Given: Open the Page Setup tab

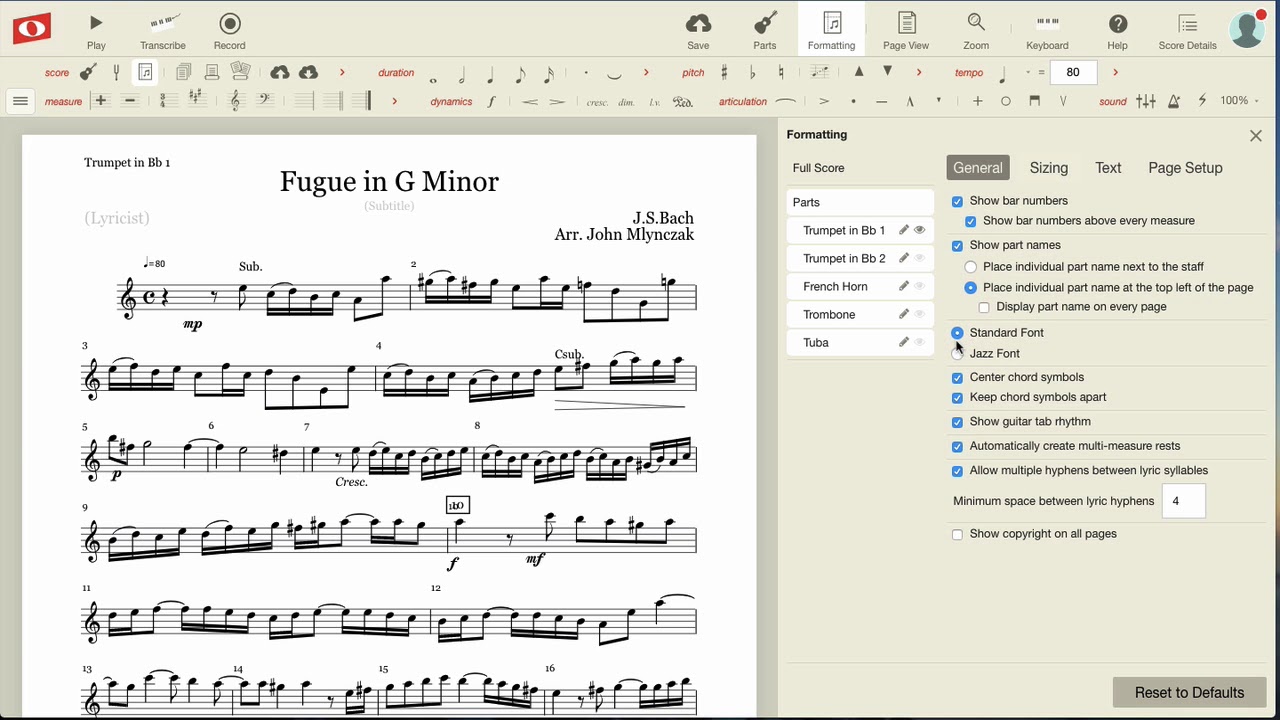Looking at the screenshot, I should (1185, 168).
